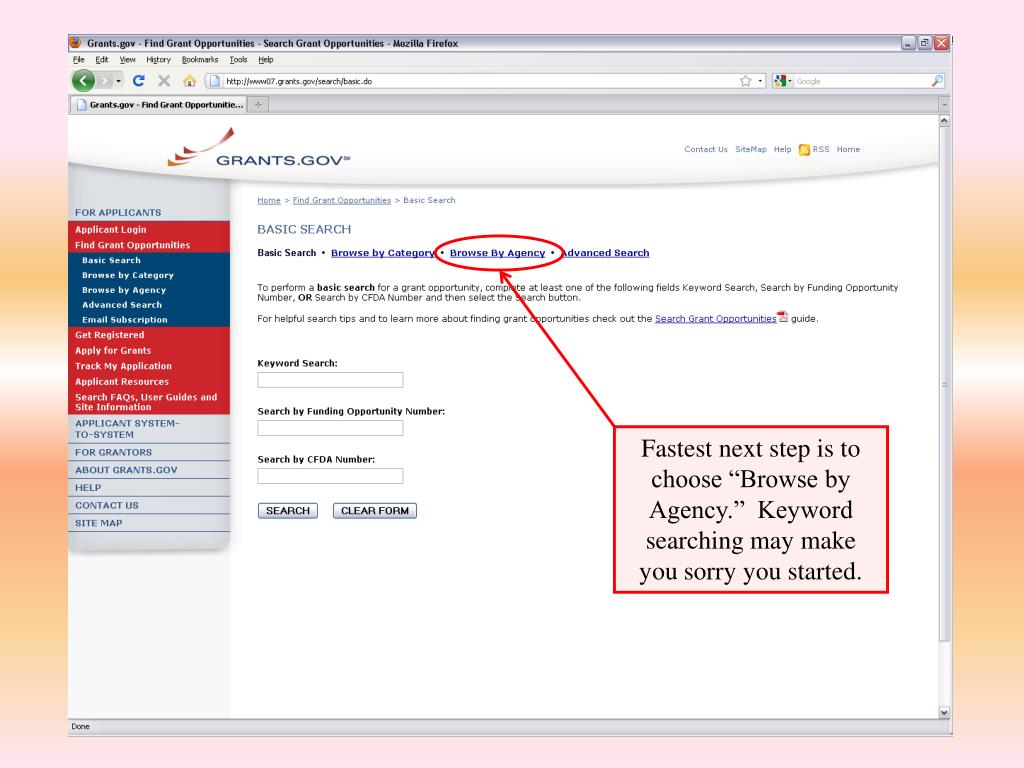Click the Advanced Search link
Screen dimensions: 1024x768
tap(605, 253)
